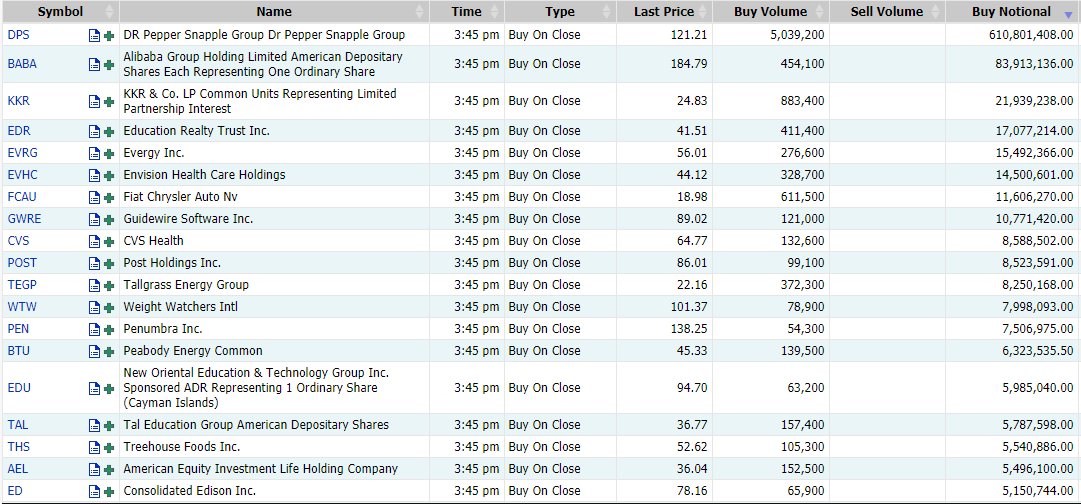This screenshot has width=1081, height=504.
Task: Sort table by Name column arrows
Action: [x=421, y=12]
